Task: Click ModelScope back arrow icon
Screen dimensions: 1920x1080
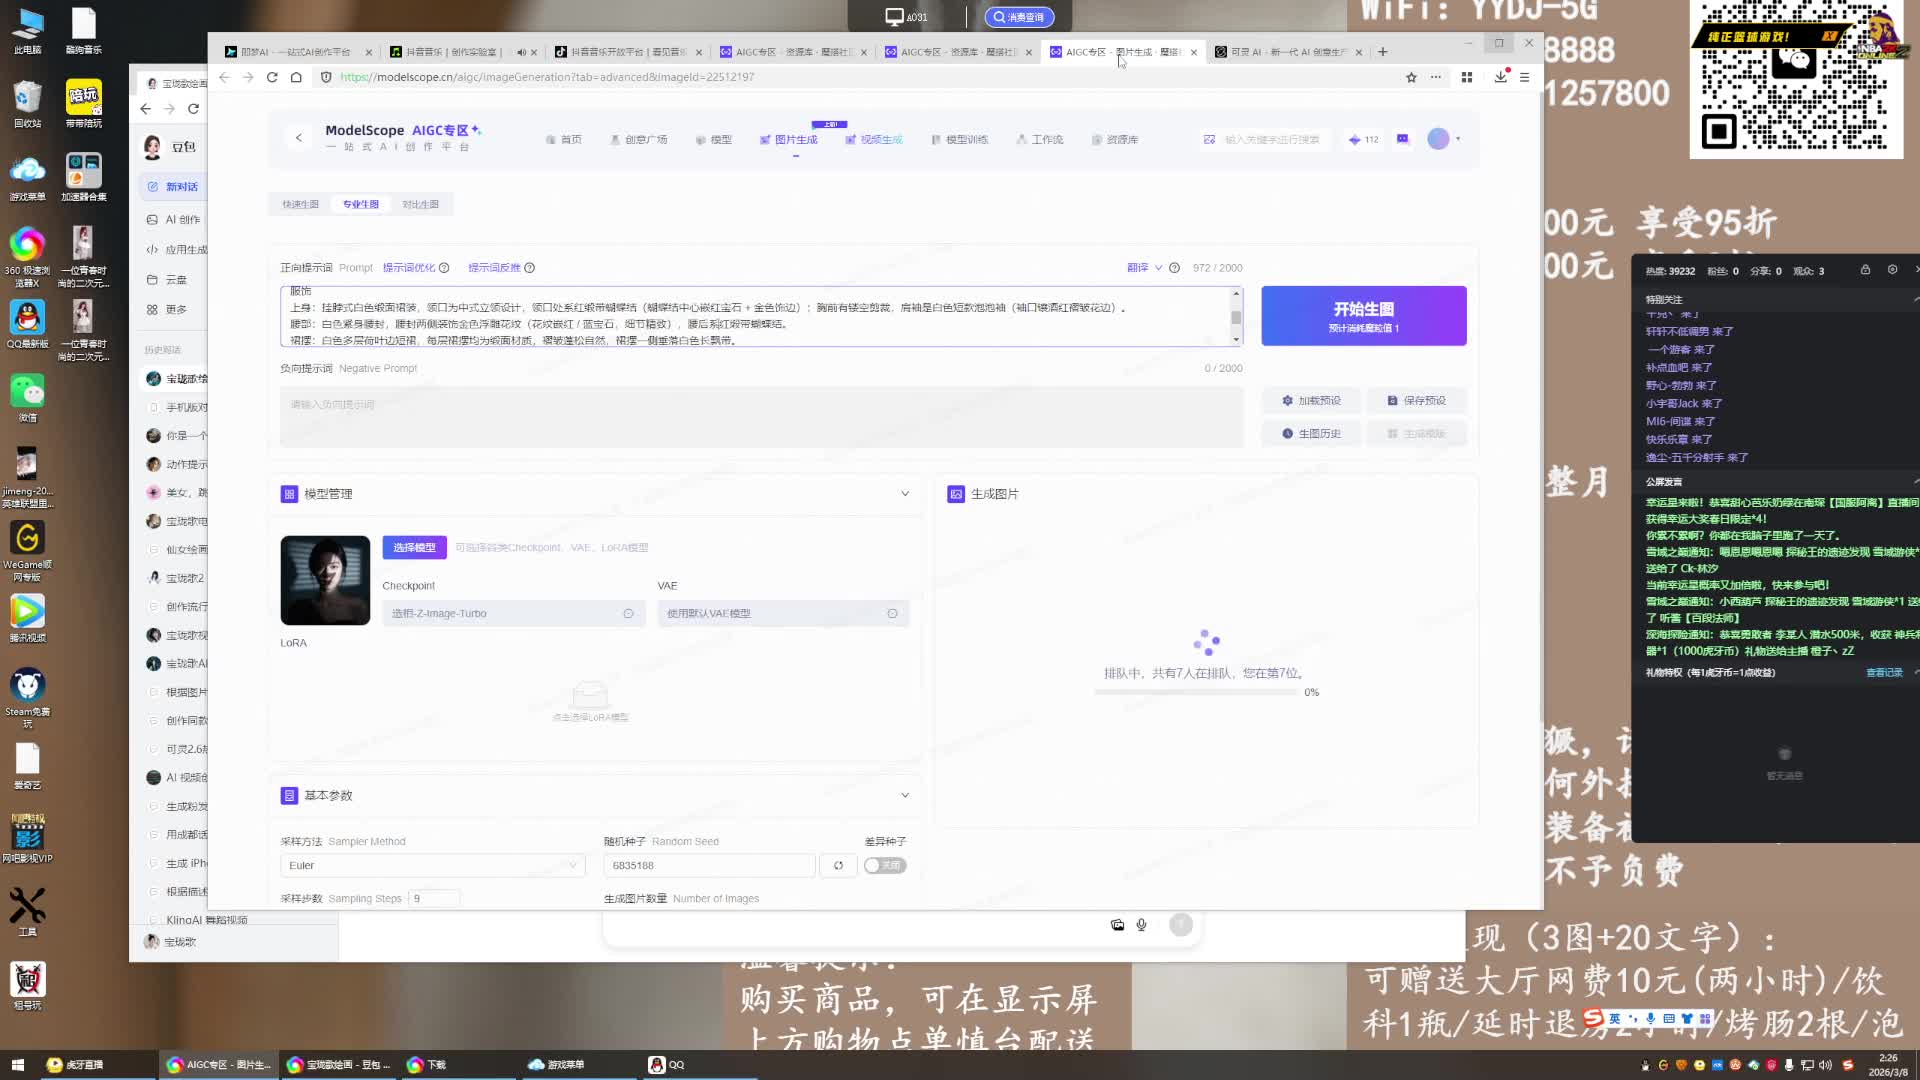Action: (298, 138)
